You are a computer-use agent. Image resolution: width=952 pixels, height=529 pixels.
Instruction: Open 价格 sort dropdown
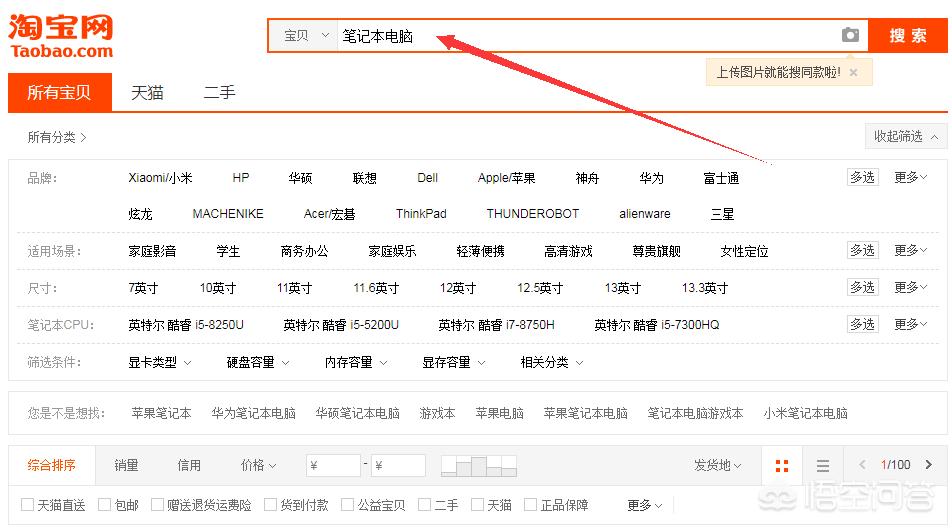click(259, 465)
